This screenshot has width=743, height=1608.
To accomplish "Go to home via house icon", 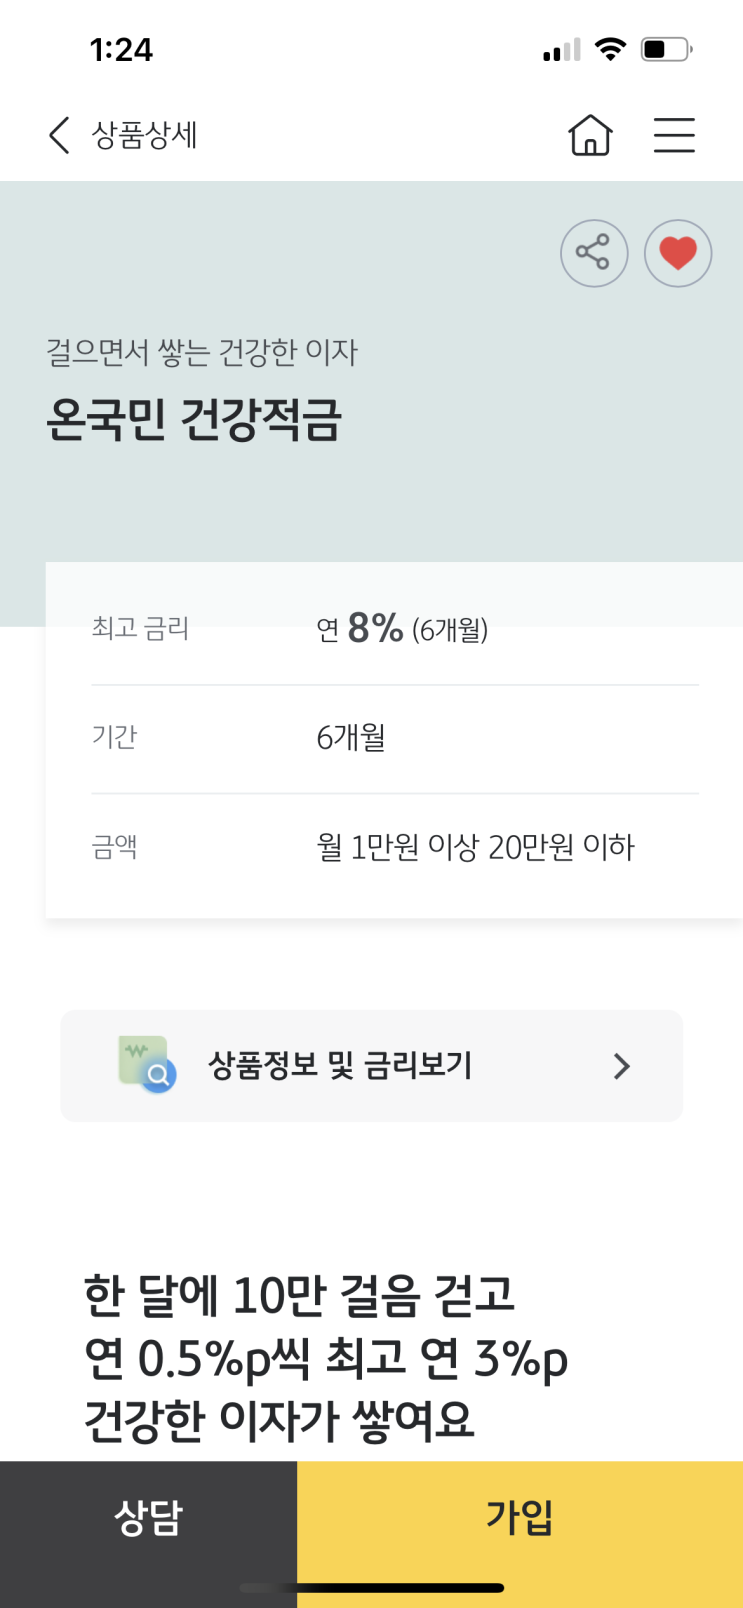I will [590, 135].
